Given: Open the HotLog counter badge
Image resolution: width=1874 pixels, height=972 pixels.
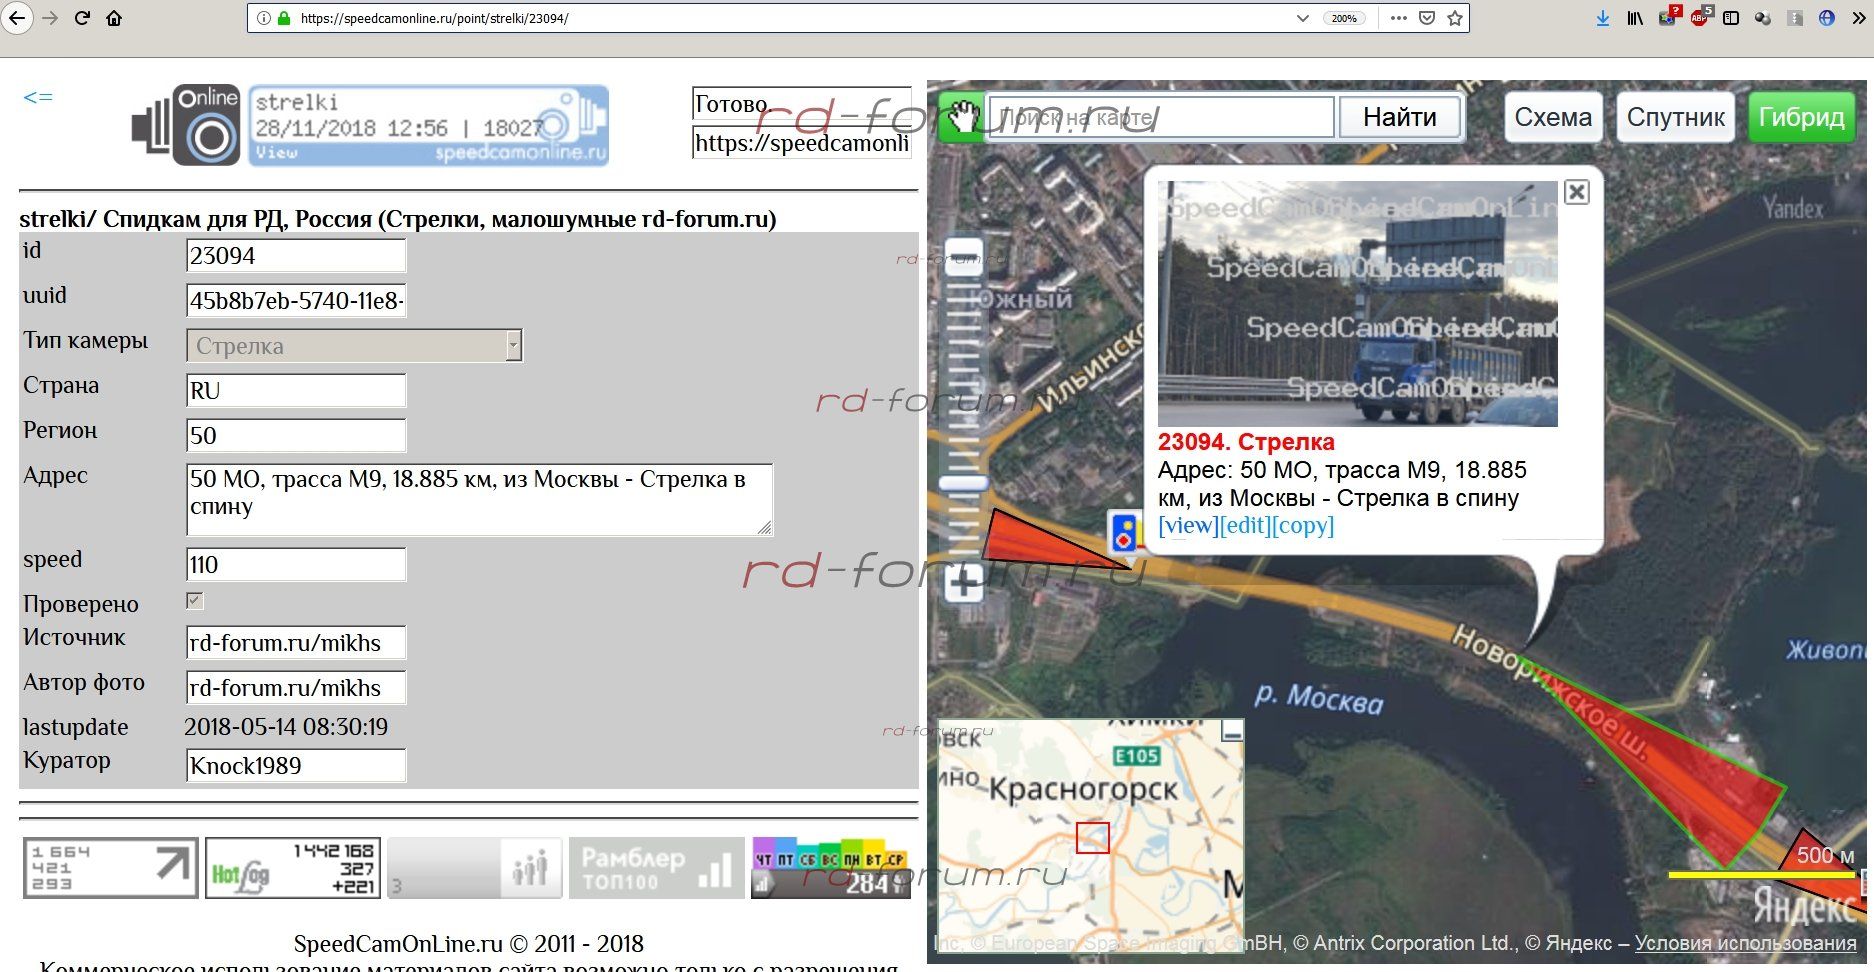Looking at the screenshot, I should [292, 868].
